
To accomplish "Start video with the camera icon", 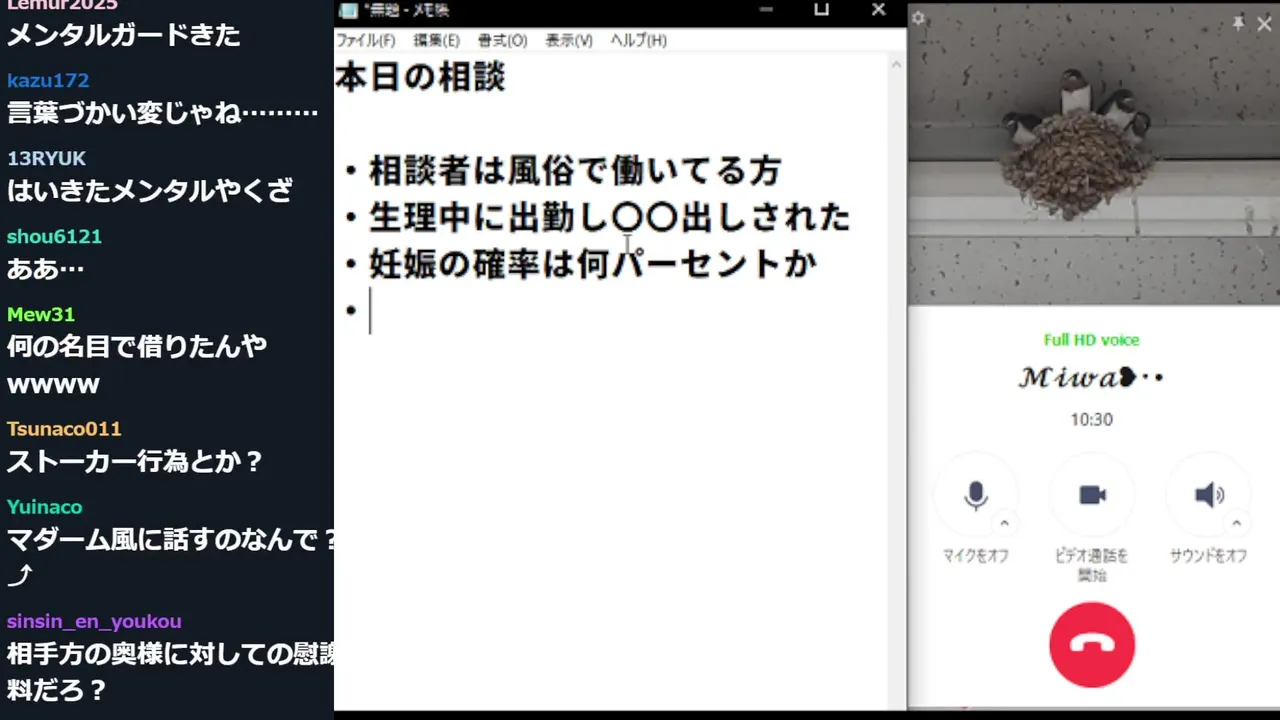I will coord(1092,495).
